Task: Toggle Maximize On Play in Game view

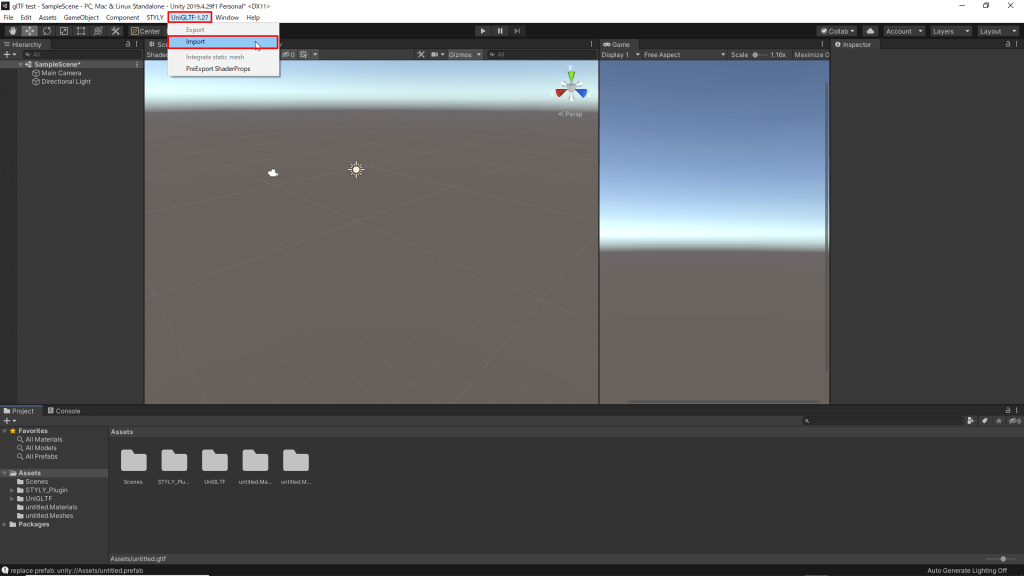Action: 812,55
